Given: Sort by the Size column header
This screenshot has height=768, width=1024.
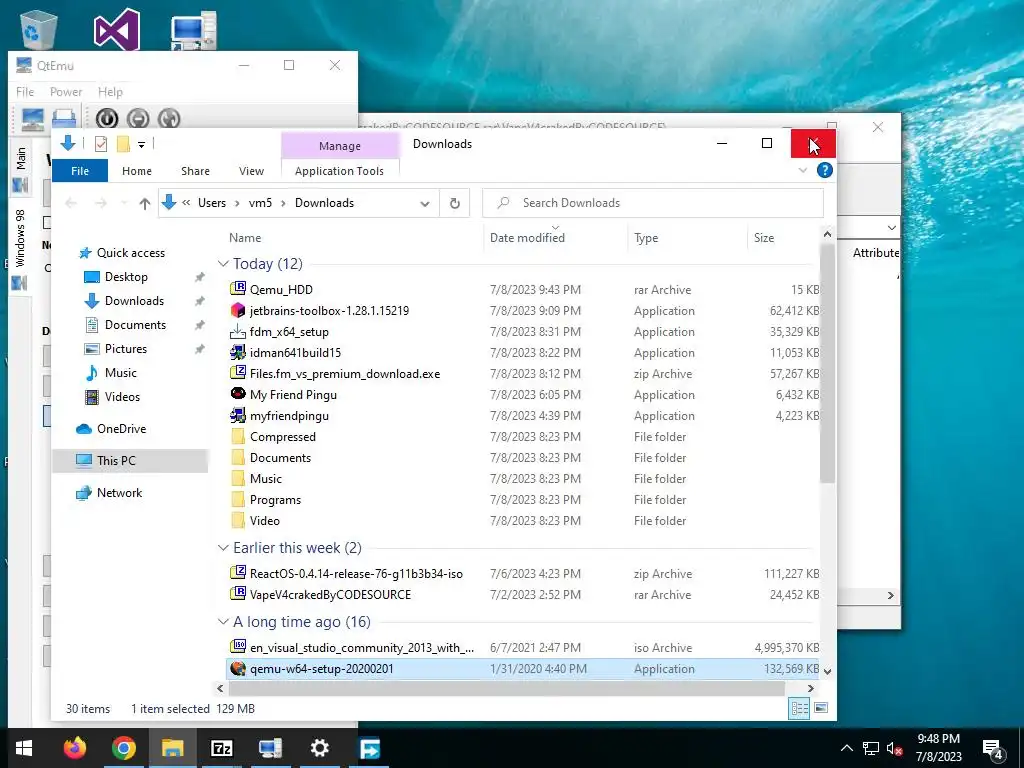Looking at the screenshot, I should click(763, 238).
